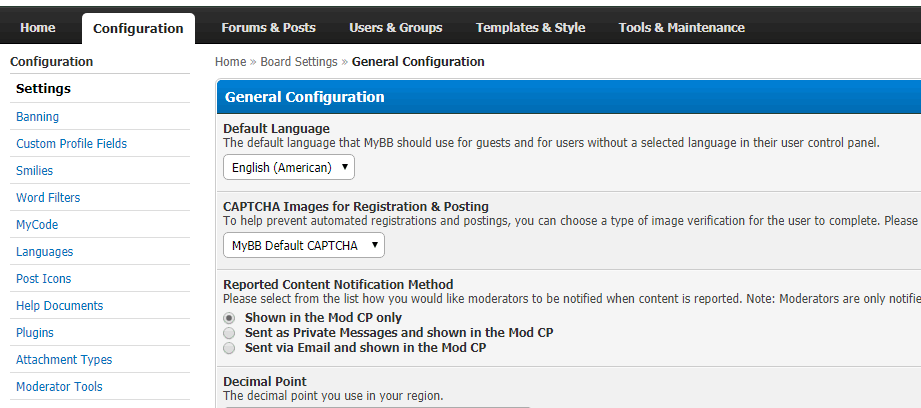This screenshot has height=408, width=921.
Task: Expand the CAPTCHA type dropdown
Action: pyautogui.click(x=304, y=245)
